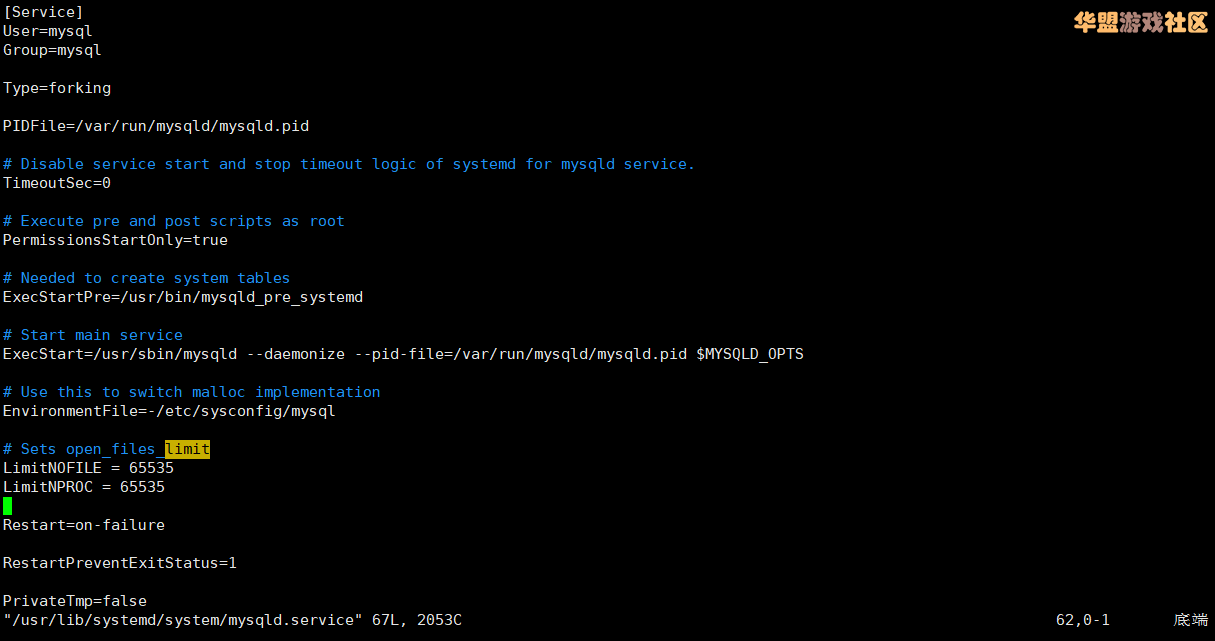Click the highlighted word limit

click(188, 449)
